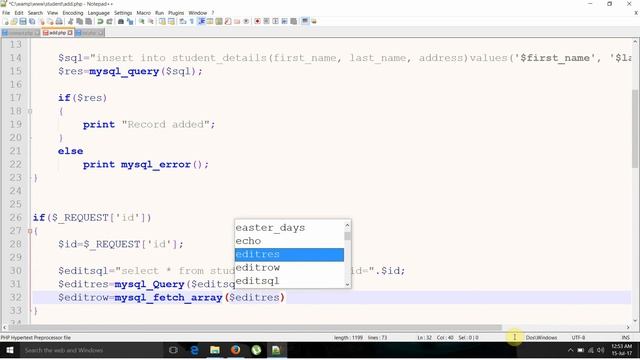Open the User Defined Language dialog icon

pos(210,21)
